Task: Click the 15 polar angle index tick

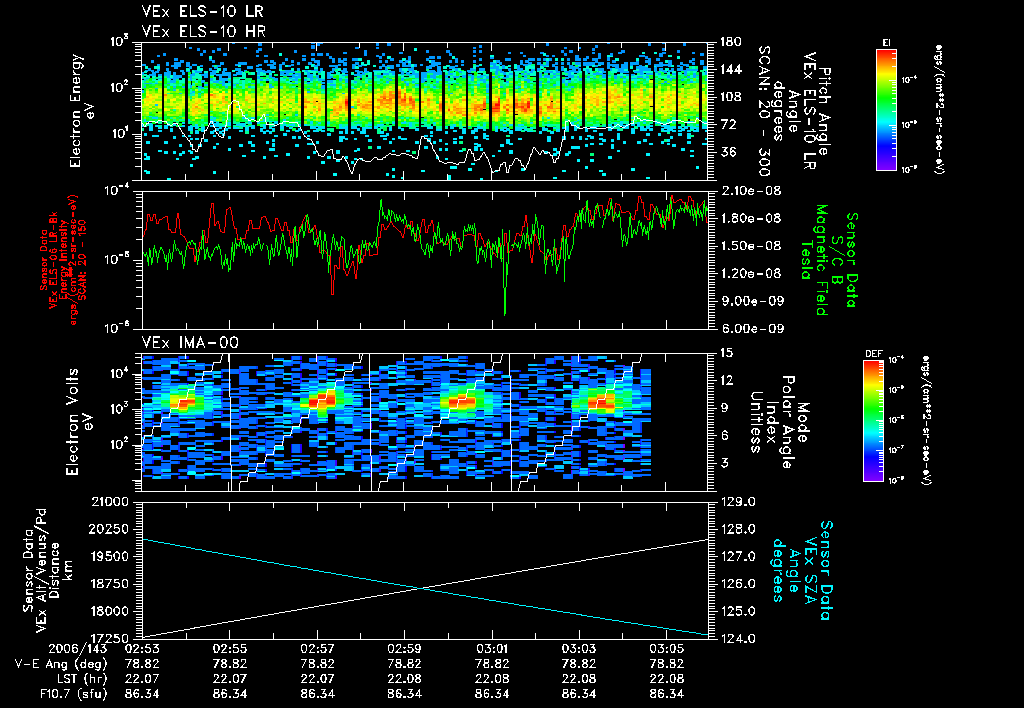Action: (x=726, y=353)
